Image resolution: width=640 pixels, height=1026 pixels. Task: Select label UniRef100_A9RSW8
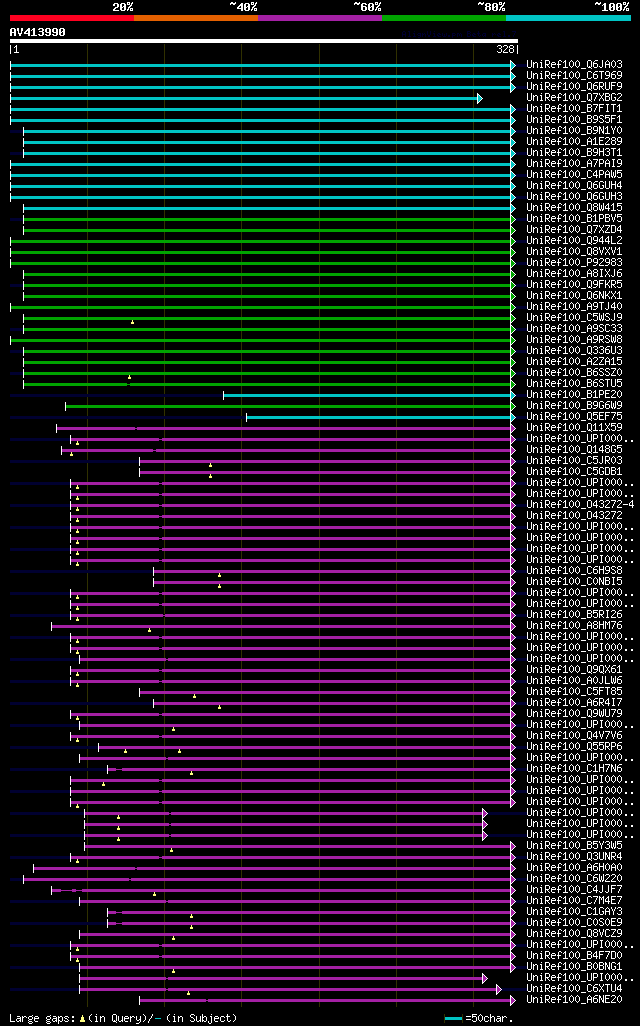tap(574, 340)
